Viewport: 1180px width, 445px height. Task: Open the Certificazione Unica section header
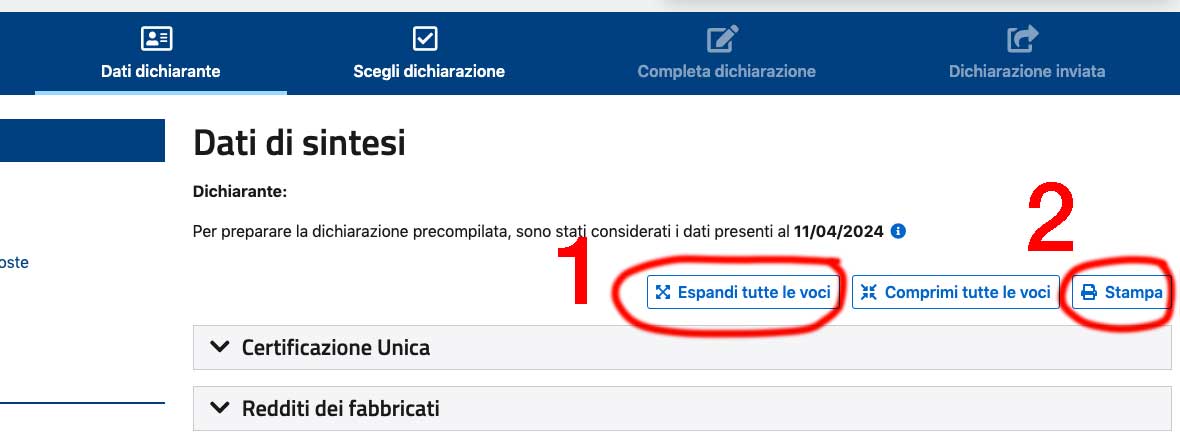682,348
